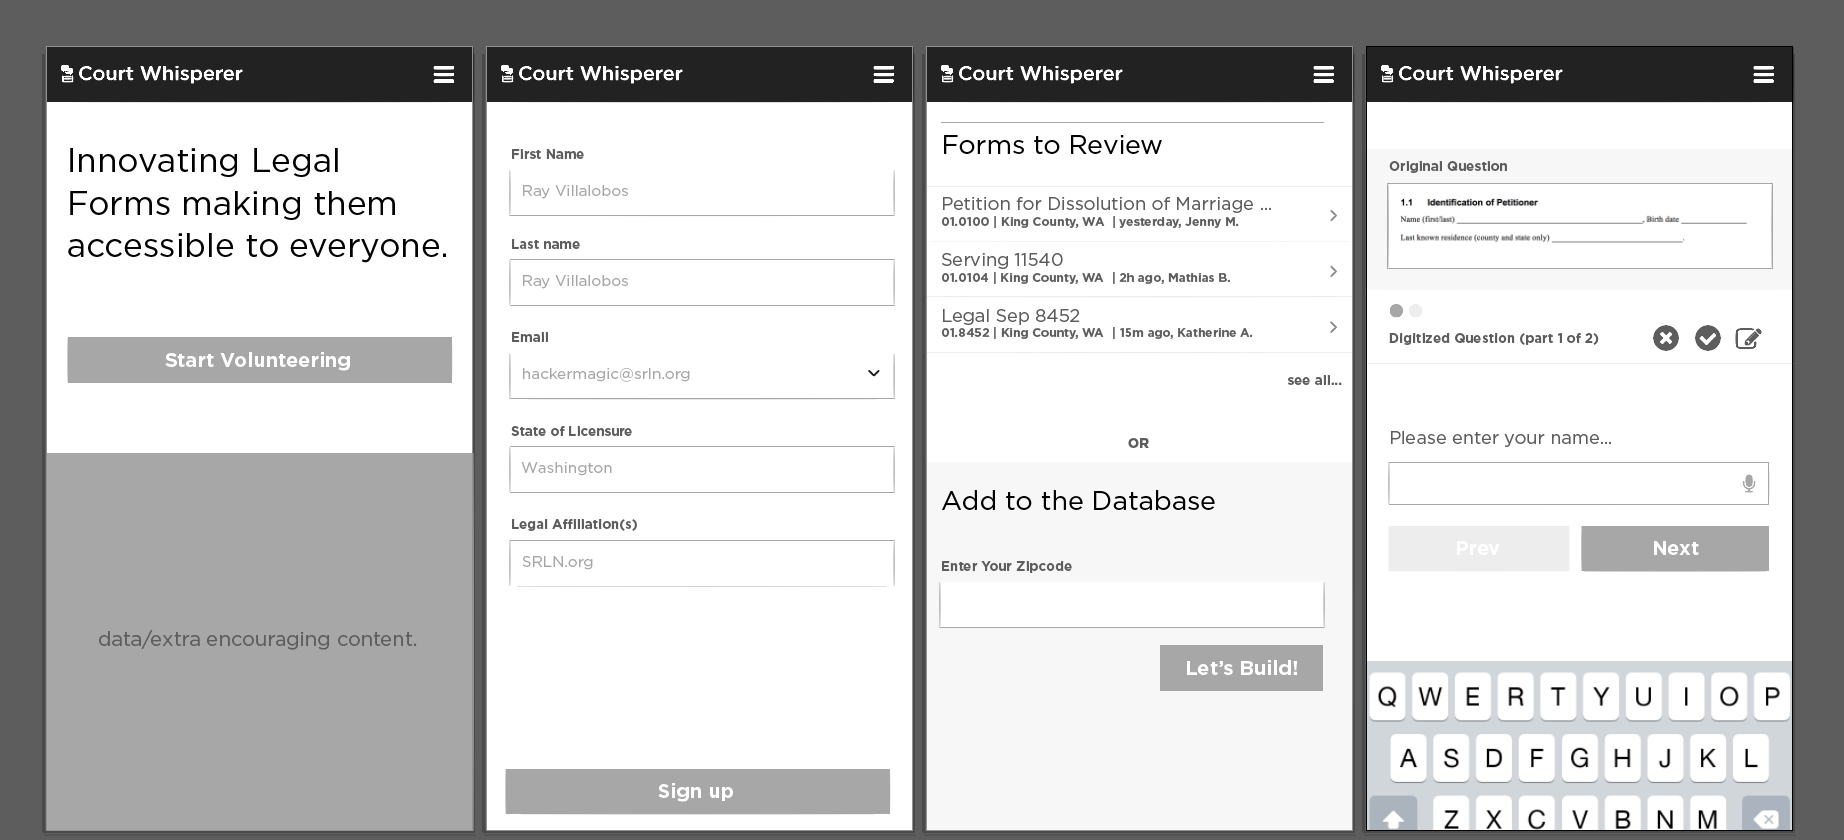Reject the digitized question with X icon

tap(1665, 339)
